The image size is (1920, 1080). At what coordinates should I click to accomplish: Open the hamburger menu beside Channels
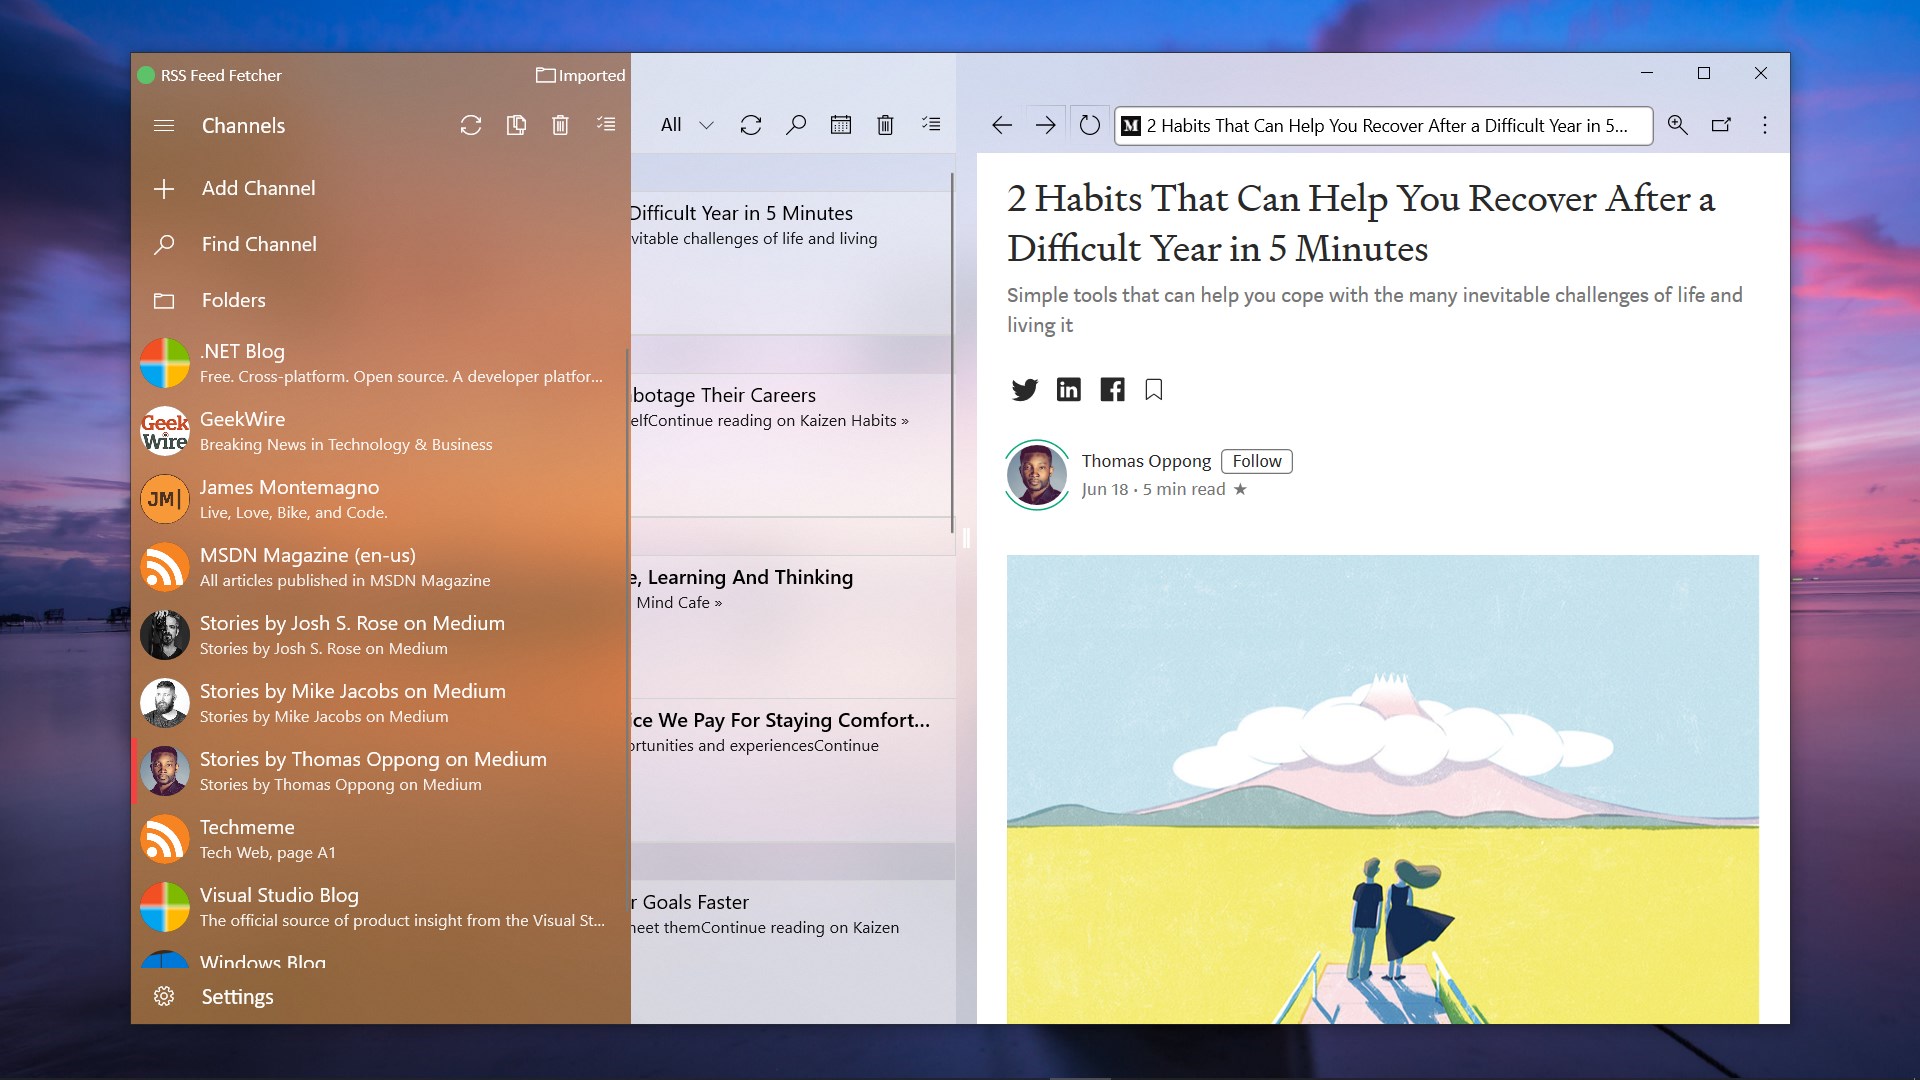(164, 126)
